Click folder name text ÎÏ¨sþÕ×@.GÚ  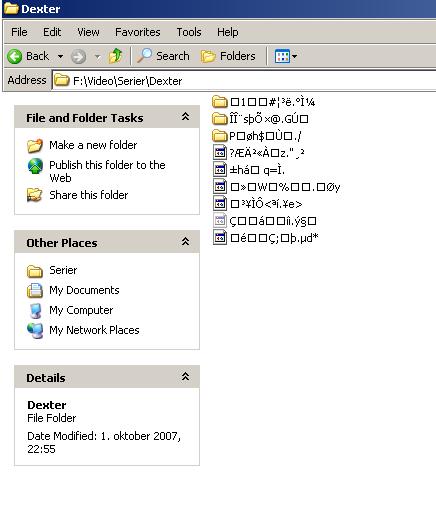[x=269, y=119]
